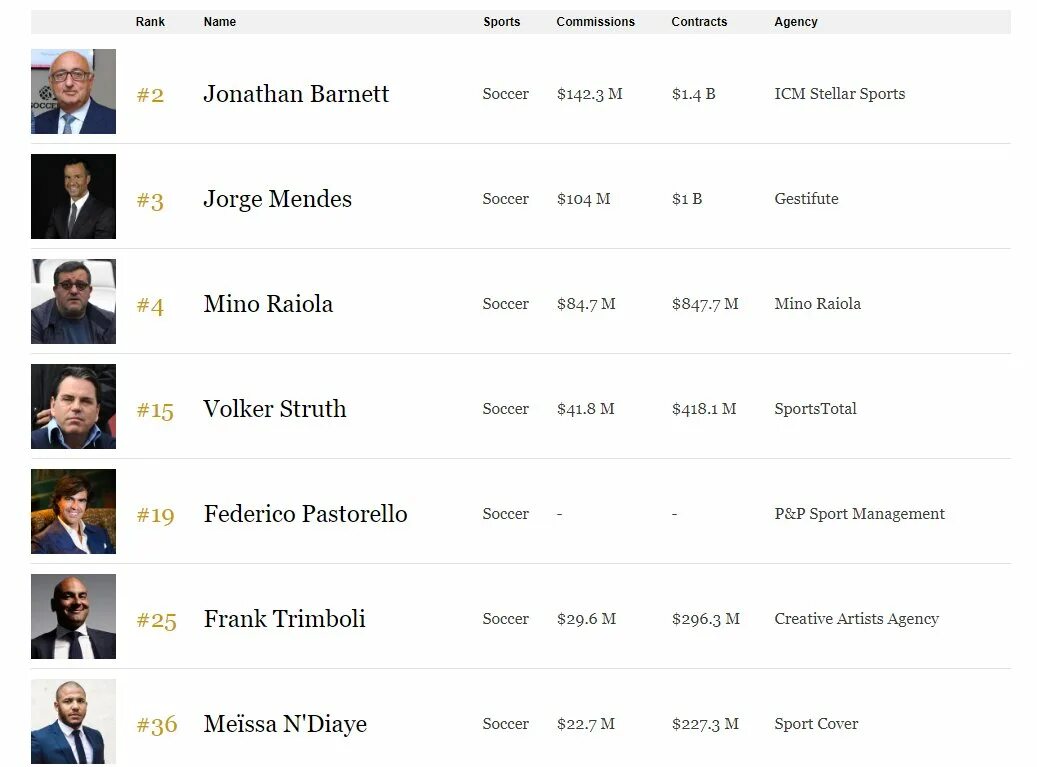Open the Jonathan Barnett name link
The width and height of the screenshot is (1037, 767).
coord(296,94)
